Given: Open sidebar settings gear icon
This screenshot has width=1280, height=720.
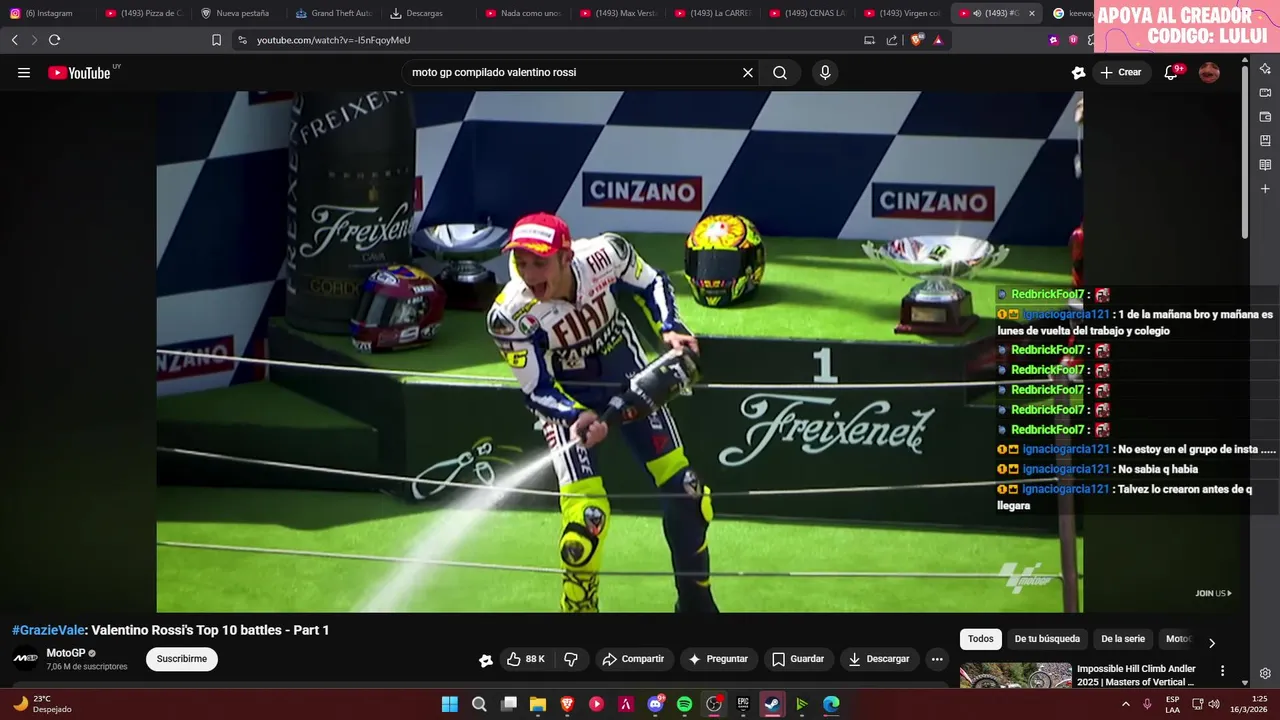Looking at the screenshot, I should coord(1265,674).
